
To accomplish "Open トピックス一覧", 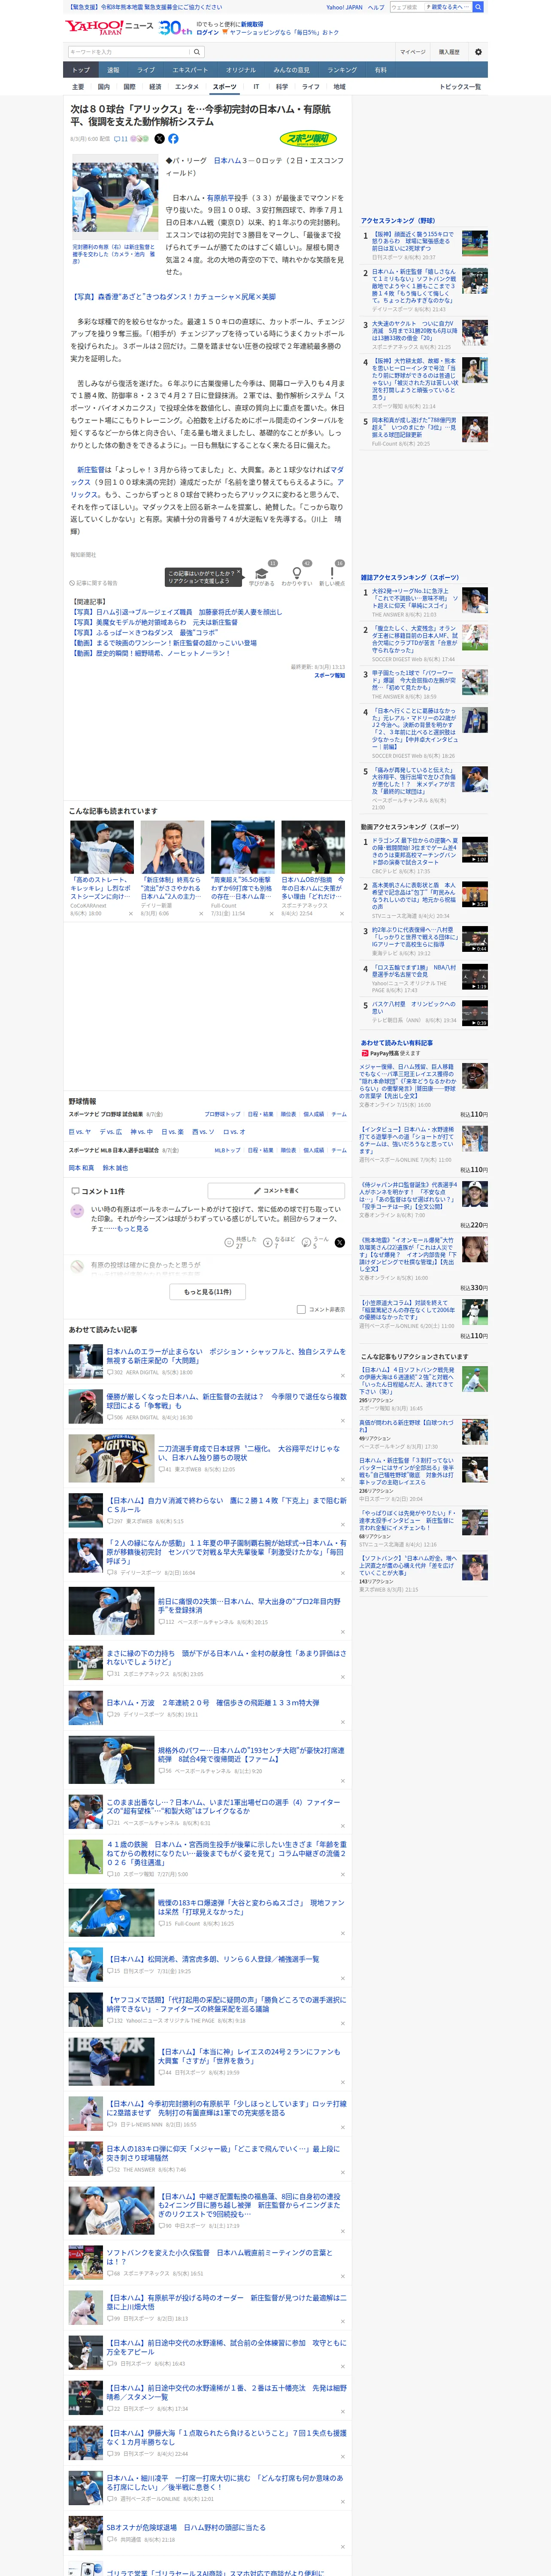I will point(460,87).
